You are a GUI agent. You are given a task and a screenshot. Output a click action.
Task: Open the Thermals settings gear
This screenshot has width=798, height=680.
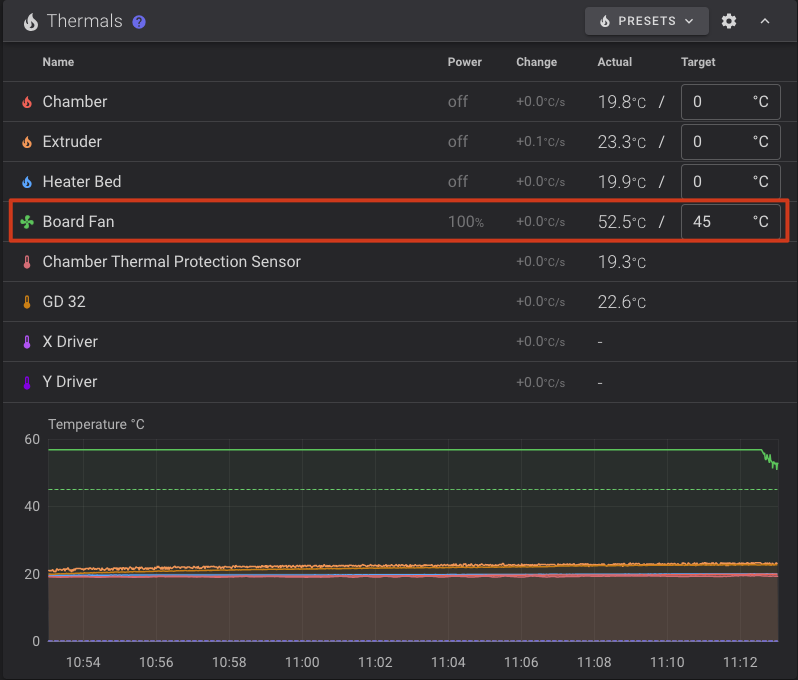(729, 21)
